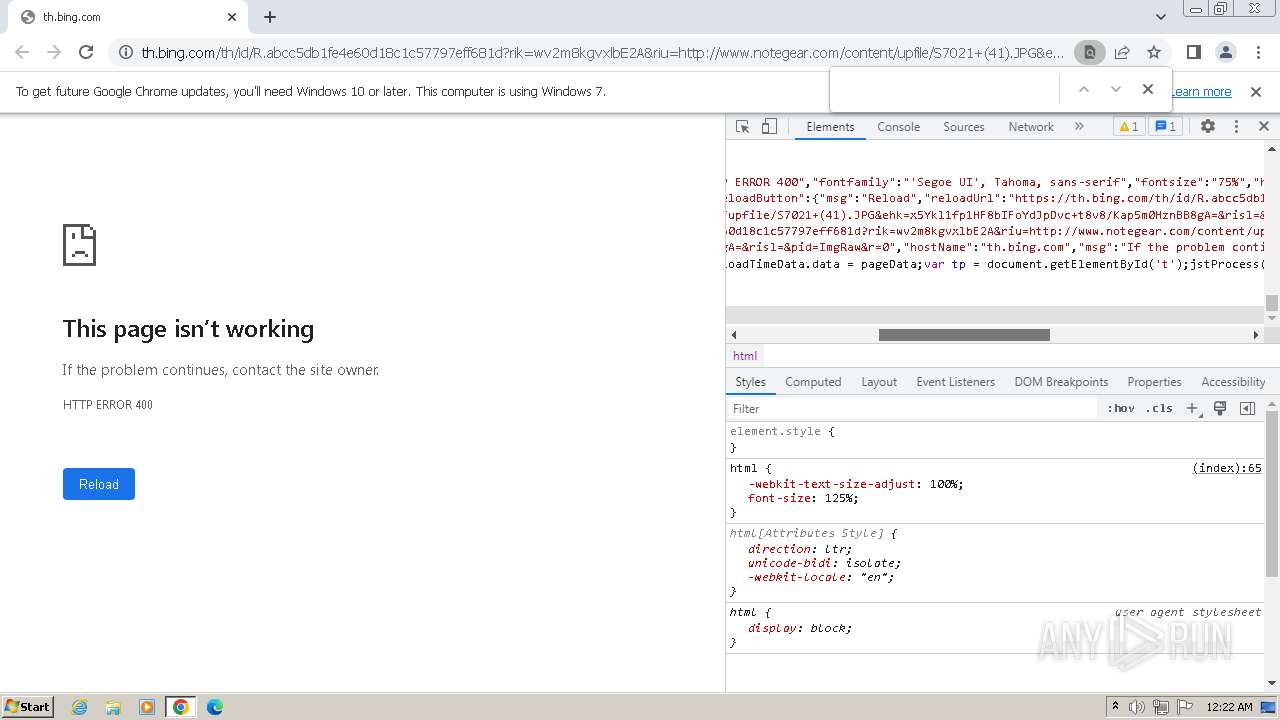The width and height of the screenshot is (1280, 720).
Task: Open Chrome three-dot menu
Action: click(1257, 53)
